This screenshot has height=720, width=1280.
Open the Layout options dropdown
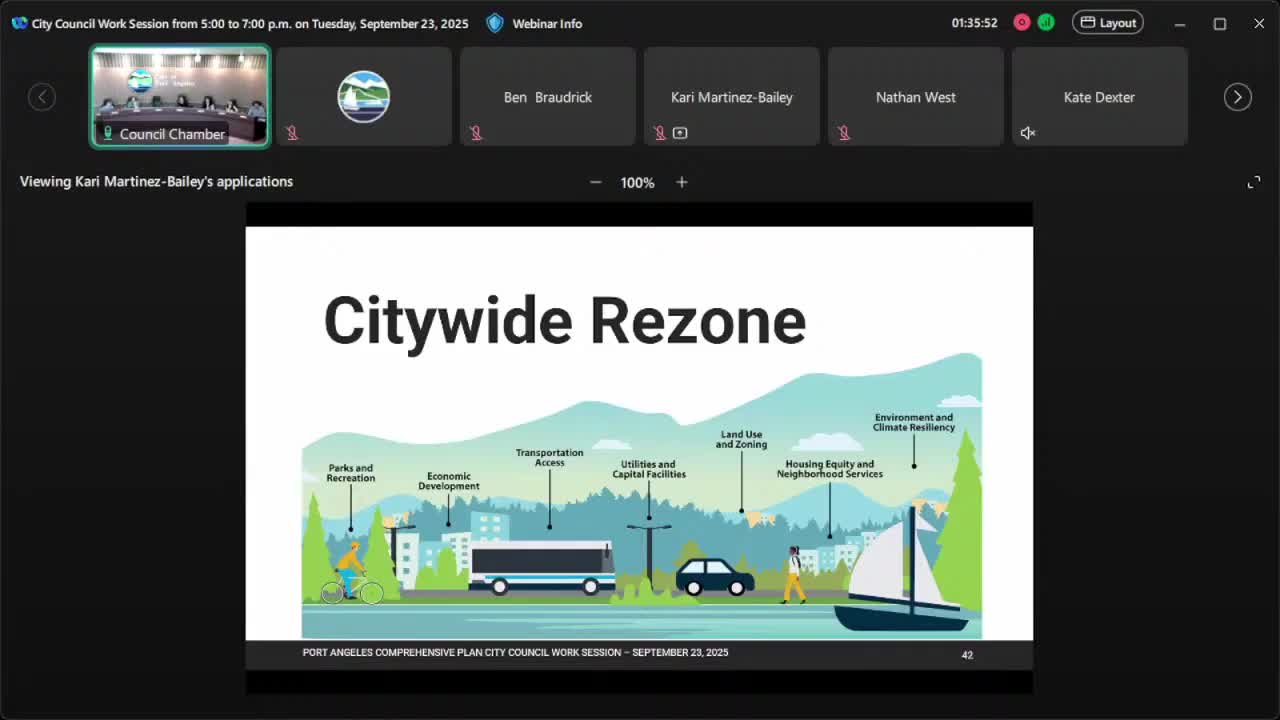tap(1107, 23)
